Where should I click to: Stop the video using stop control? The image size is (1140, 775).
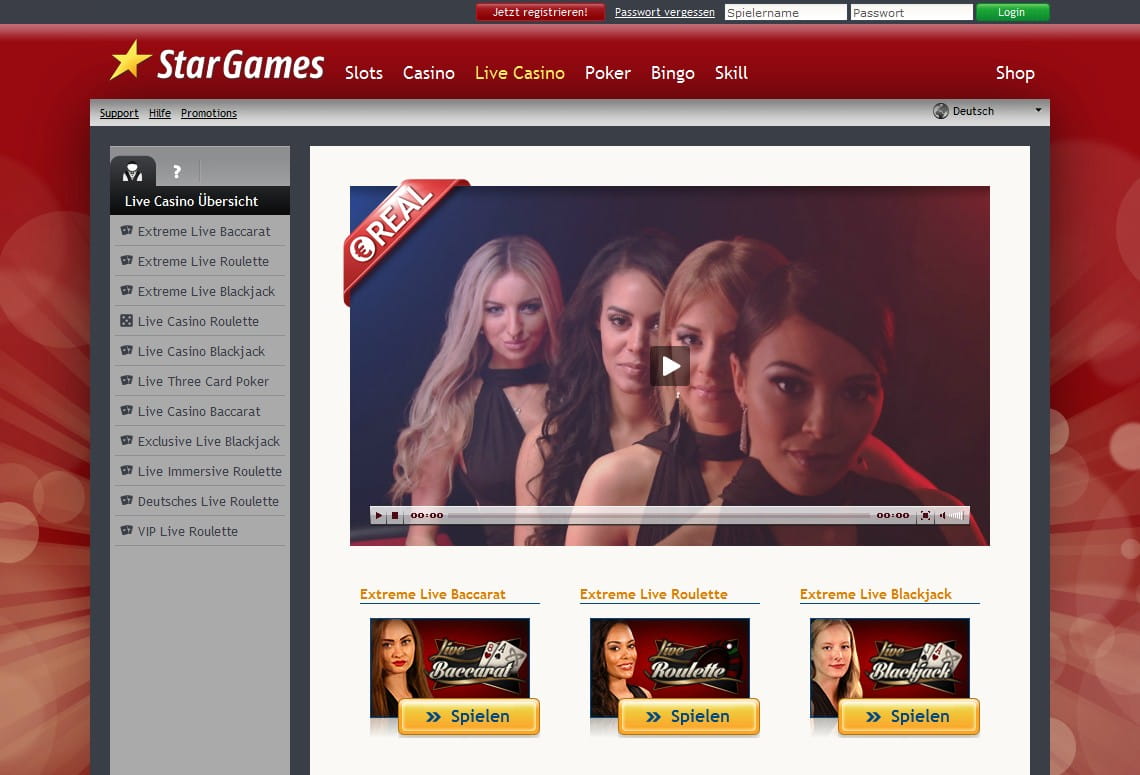(x=395, y=515)
